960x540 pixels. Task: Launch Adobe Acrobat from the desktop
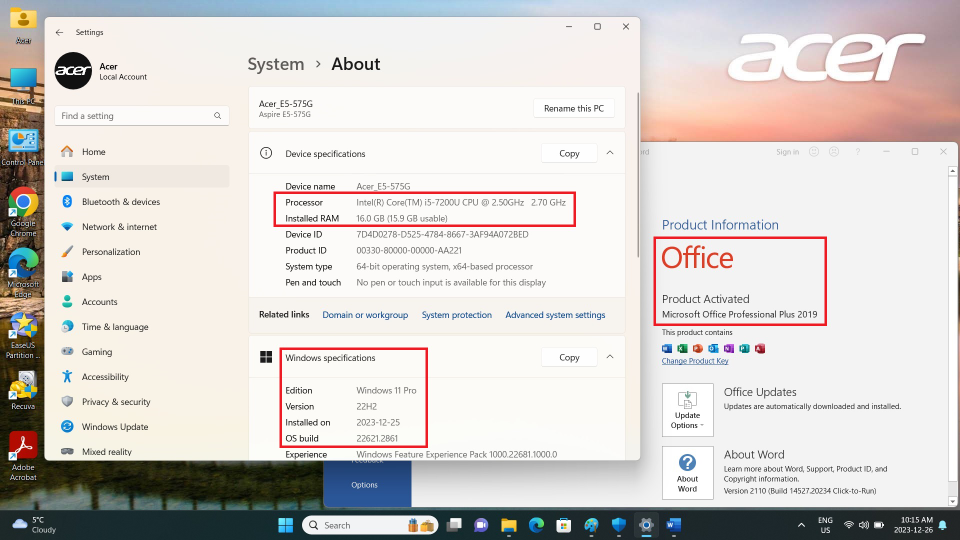(23, 456)
